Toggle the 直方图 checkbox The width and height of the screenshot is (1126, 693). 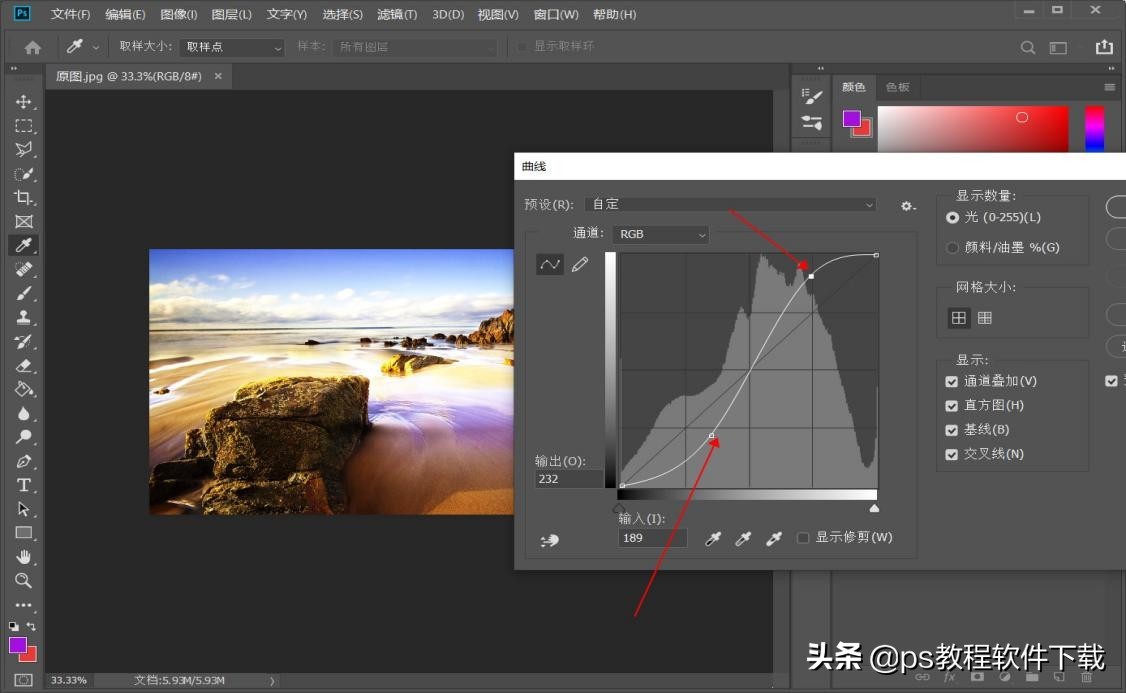pos(951,406)
